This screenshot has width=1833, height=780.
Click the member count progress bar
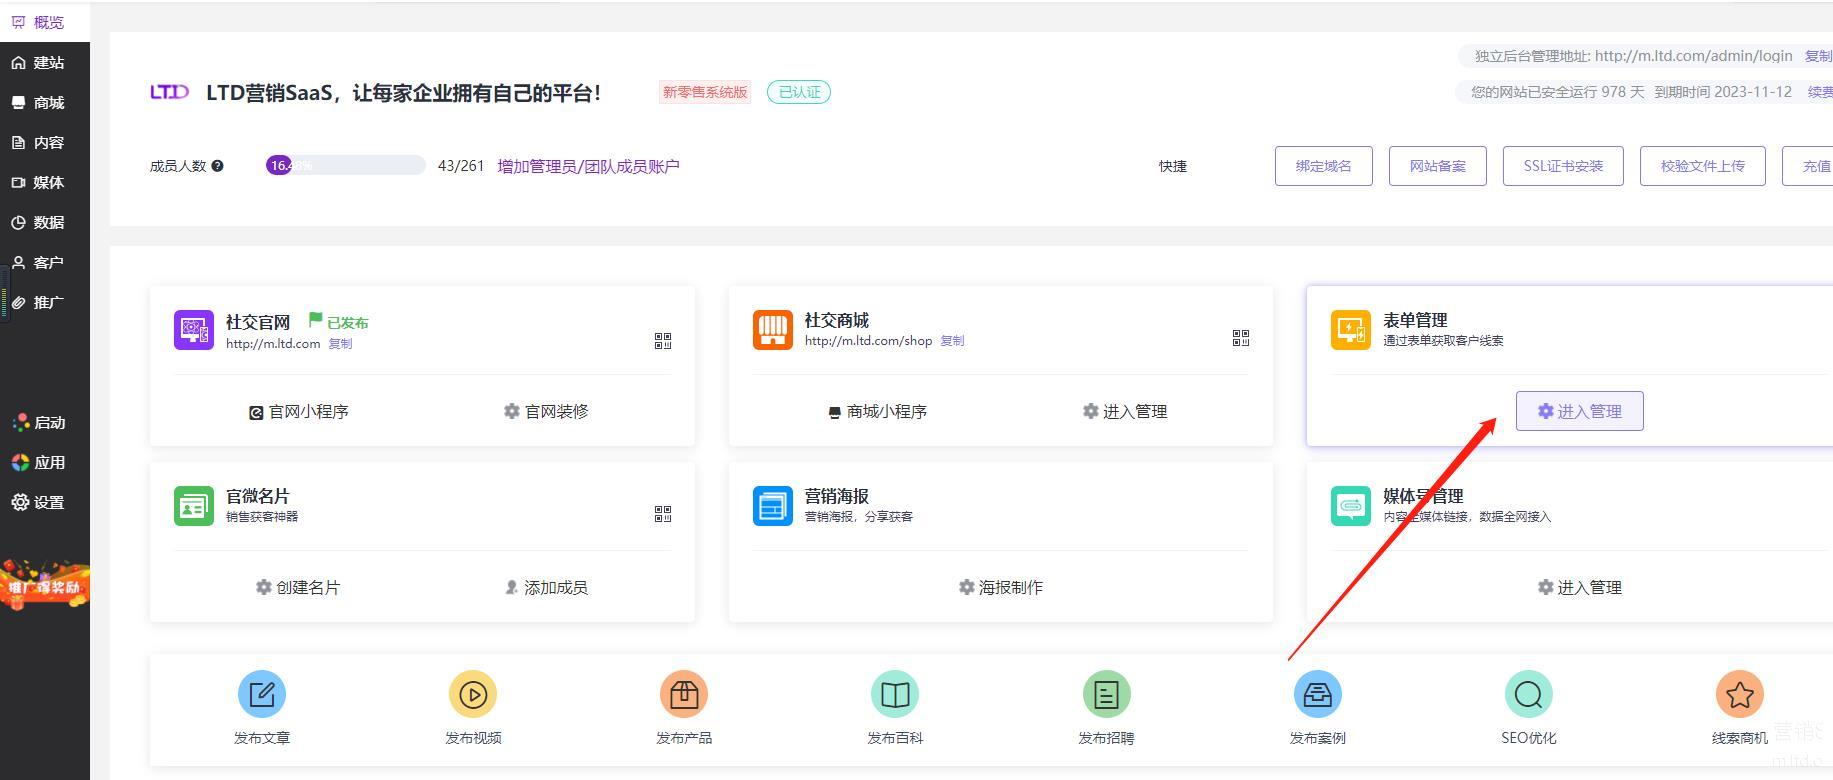click(345, 165)
